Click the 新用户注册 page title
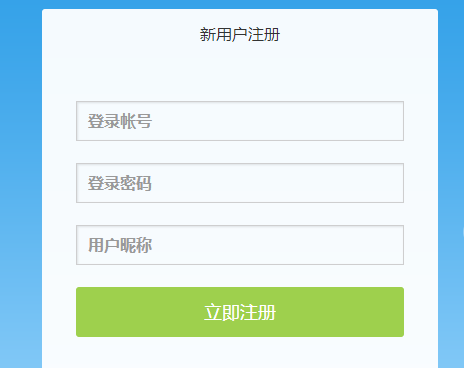The width and height of the screenshot is (464, 368). 240,34
